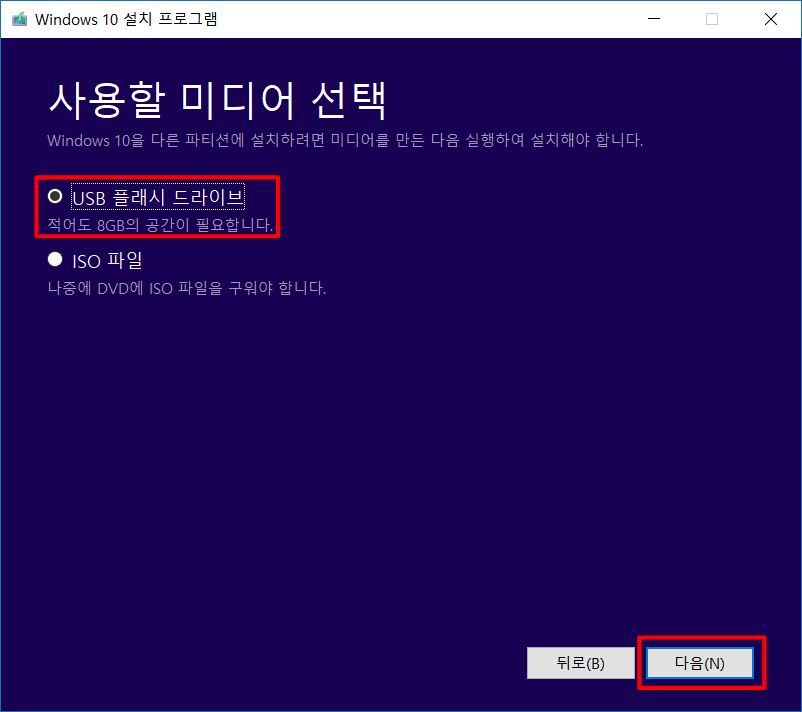Click the text '적어도 8GB의 공간이 필요합니다.'

[x=160, y=225]
